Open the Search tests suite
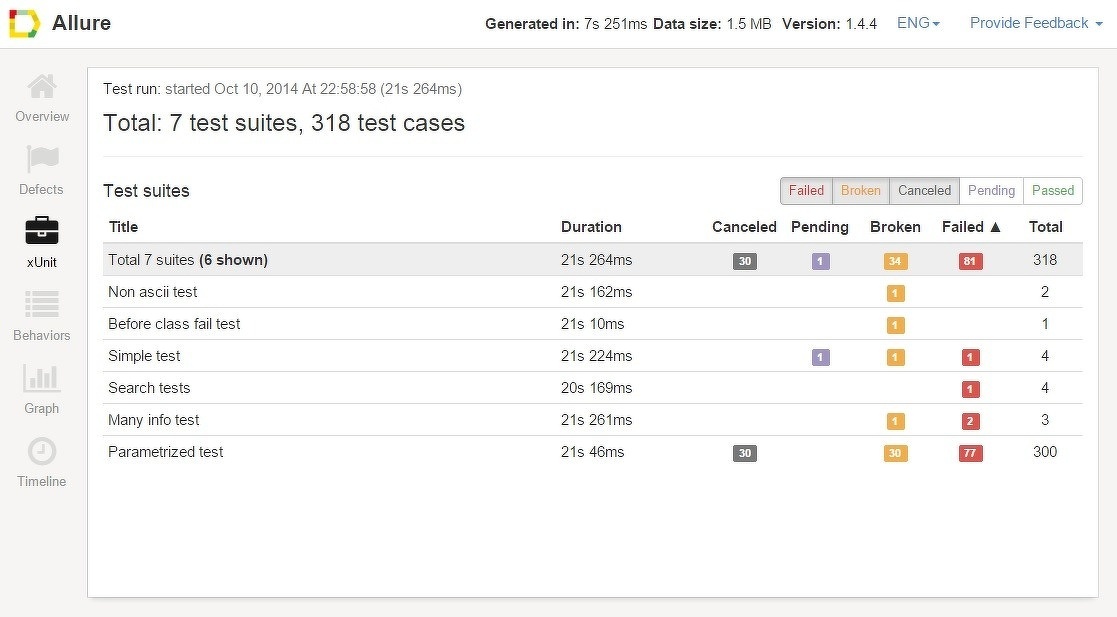 point(149,388)
